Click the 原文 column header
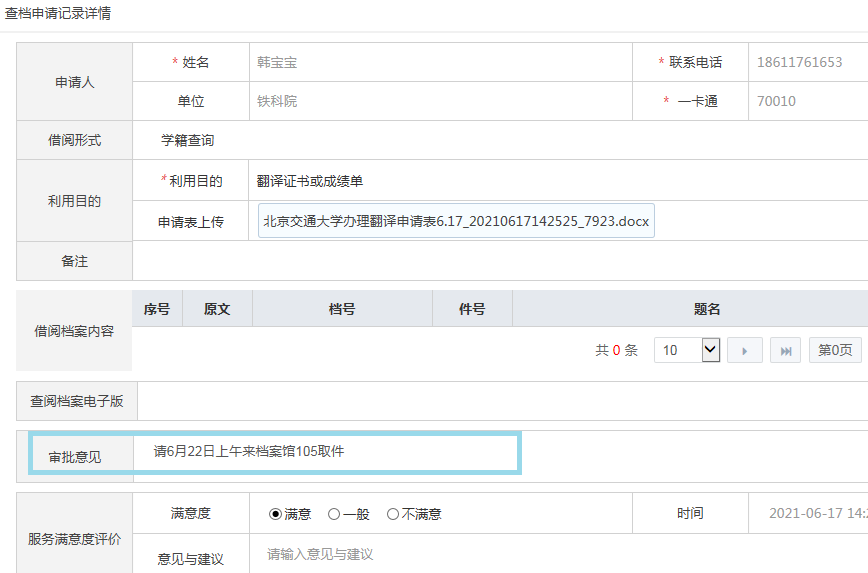This screenshot has height=573, width=868. 217,309
